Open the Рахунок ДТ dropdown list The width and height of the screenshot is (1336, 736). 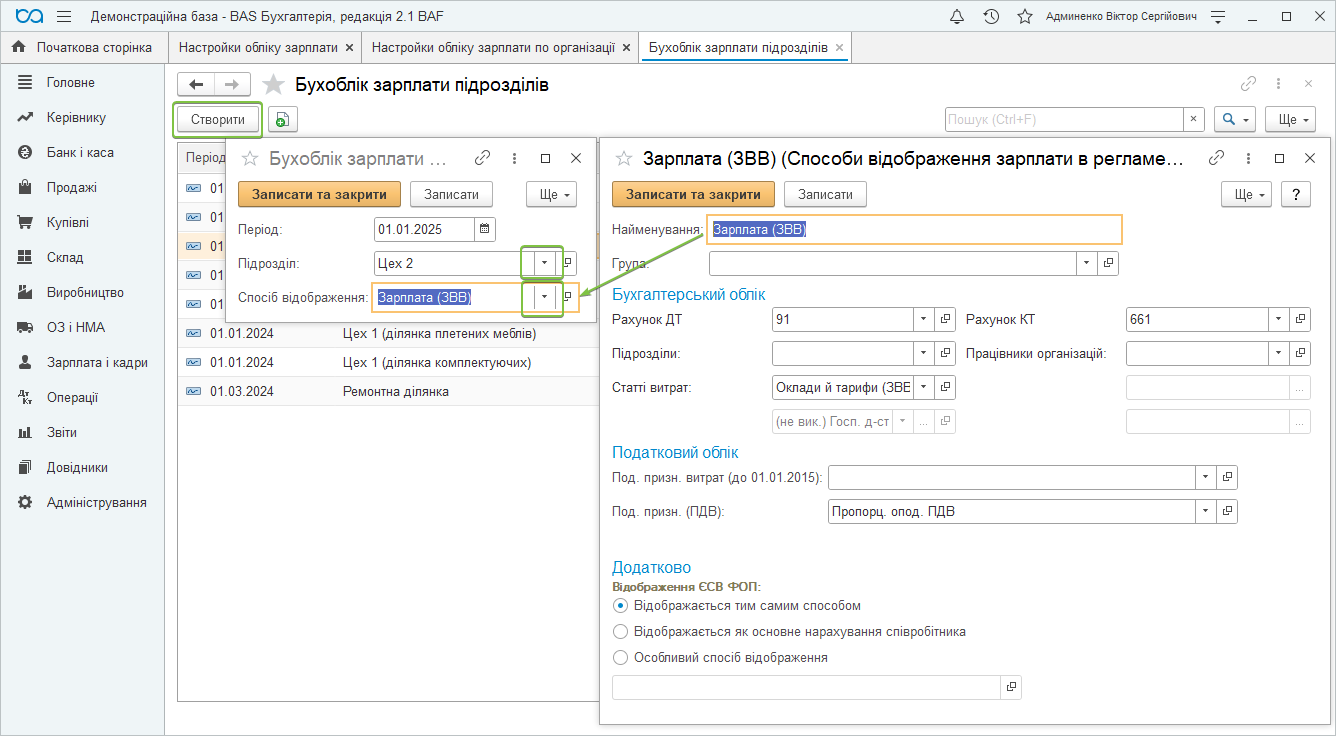click(x=923, y=319)
